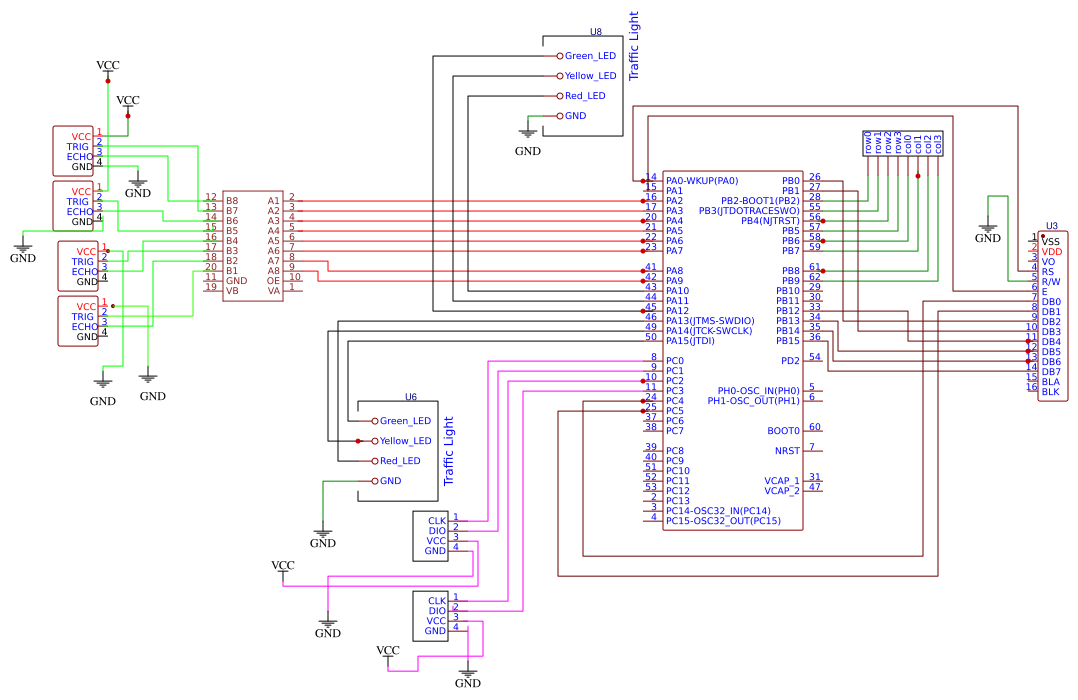Select the PA13(JTMS-SWDIO) pin label
The width and height of the screenshot is (1078, 700).
(x=710, y=320)
